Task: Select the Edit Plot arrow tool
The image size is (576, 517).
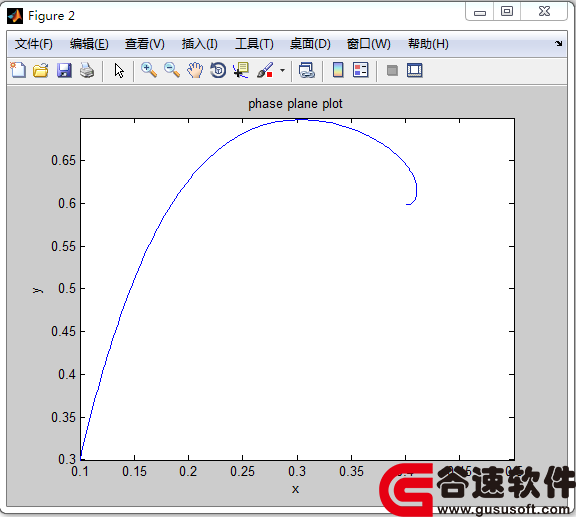Action: click(x=119, y=70)
